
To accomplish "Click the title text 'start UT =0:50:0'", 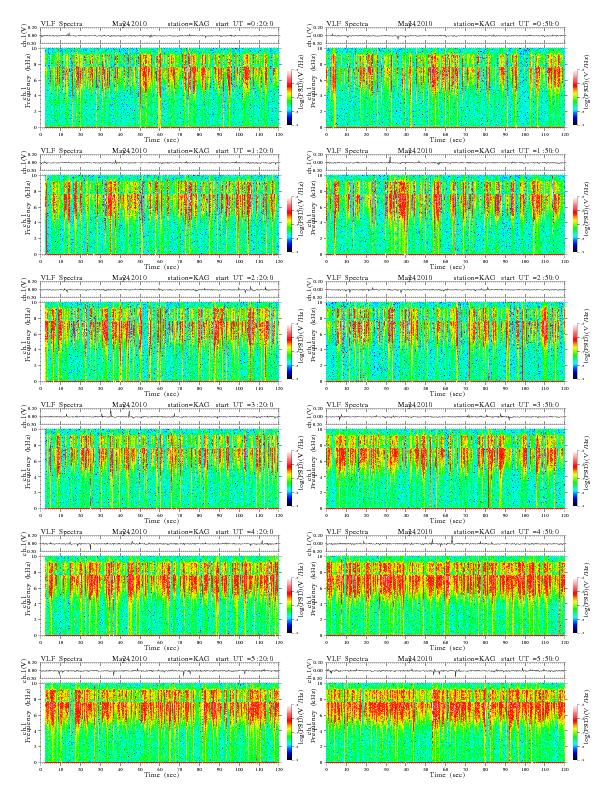I will 530,23.
